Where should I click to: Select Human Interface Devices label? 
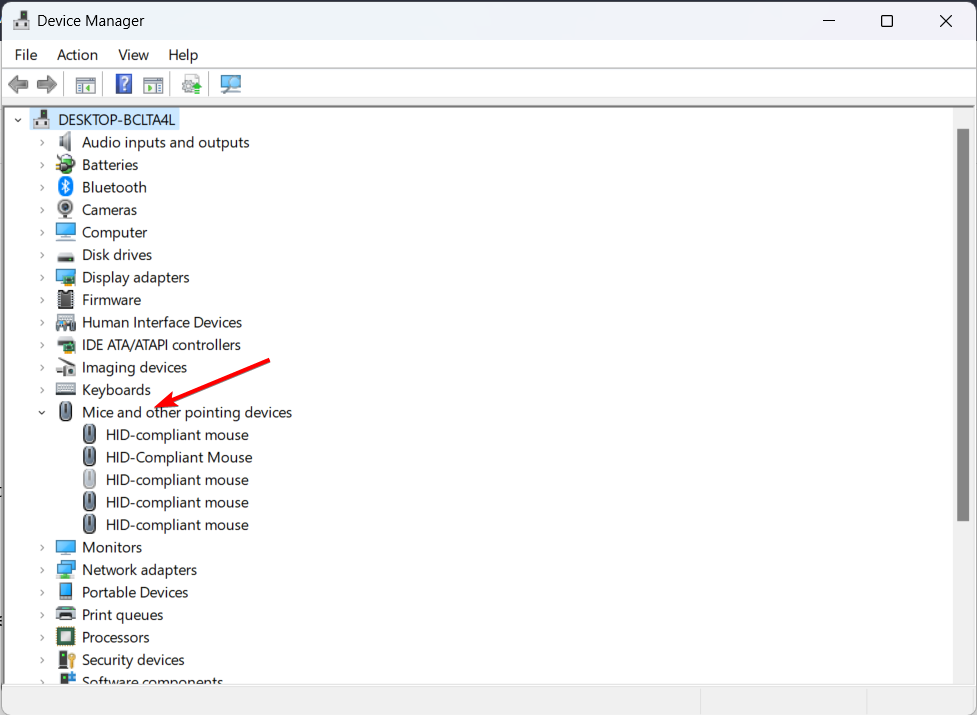point(162,322)
